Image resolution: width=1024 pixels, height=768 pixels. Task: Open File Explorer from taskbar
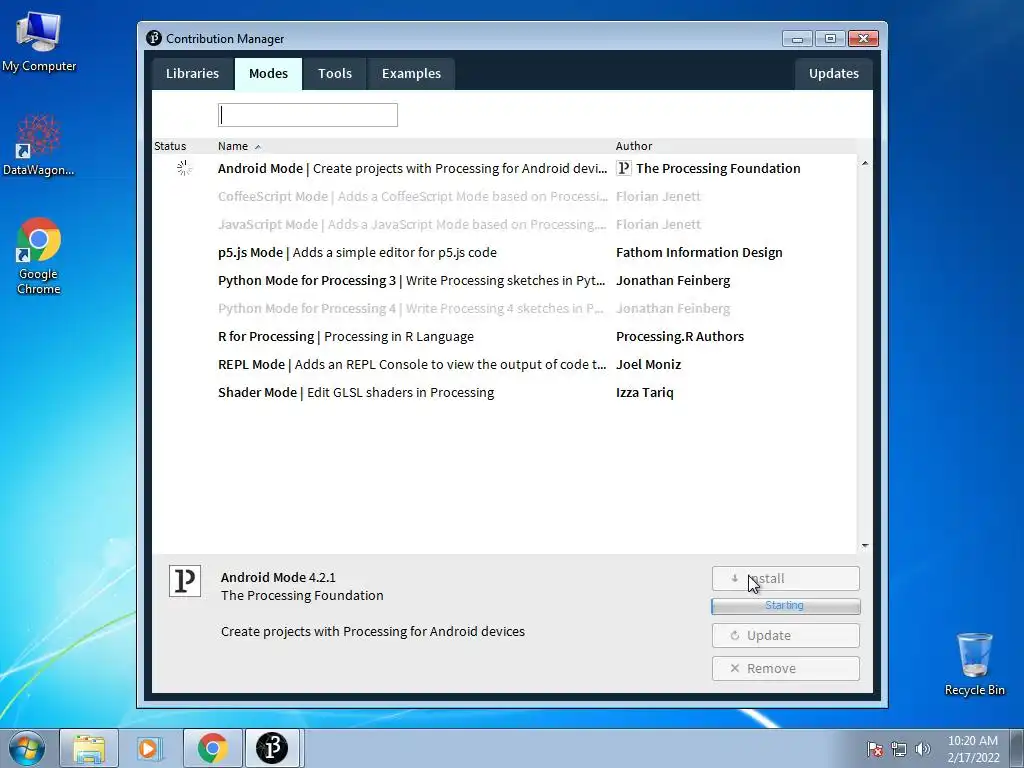coord(89,748)
